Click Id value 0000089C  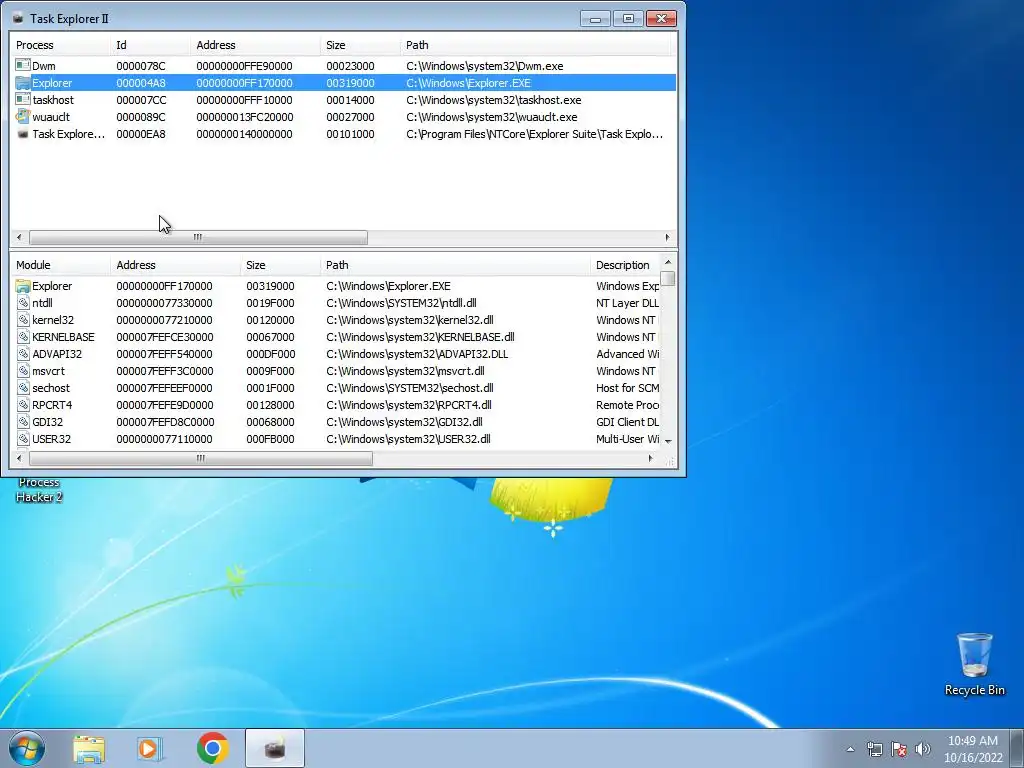pyautogui.click(x=141, y=117)
